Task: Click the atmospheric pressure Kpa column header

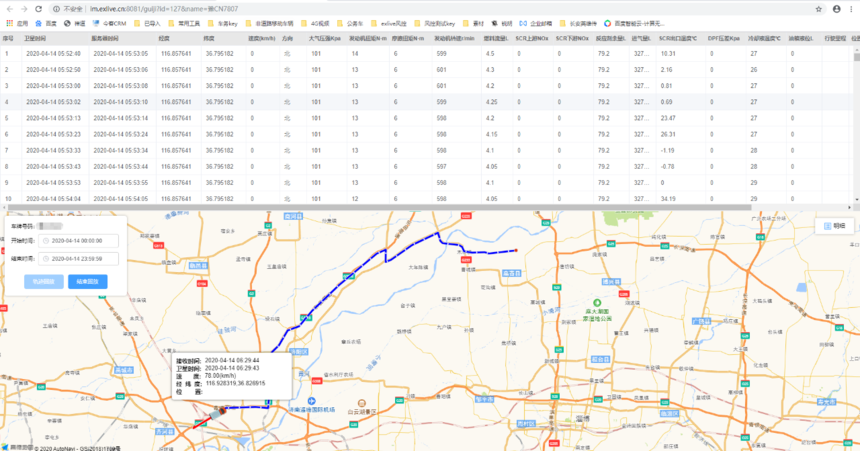Action: pyautogui.click(x=324, y=38)
